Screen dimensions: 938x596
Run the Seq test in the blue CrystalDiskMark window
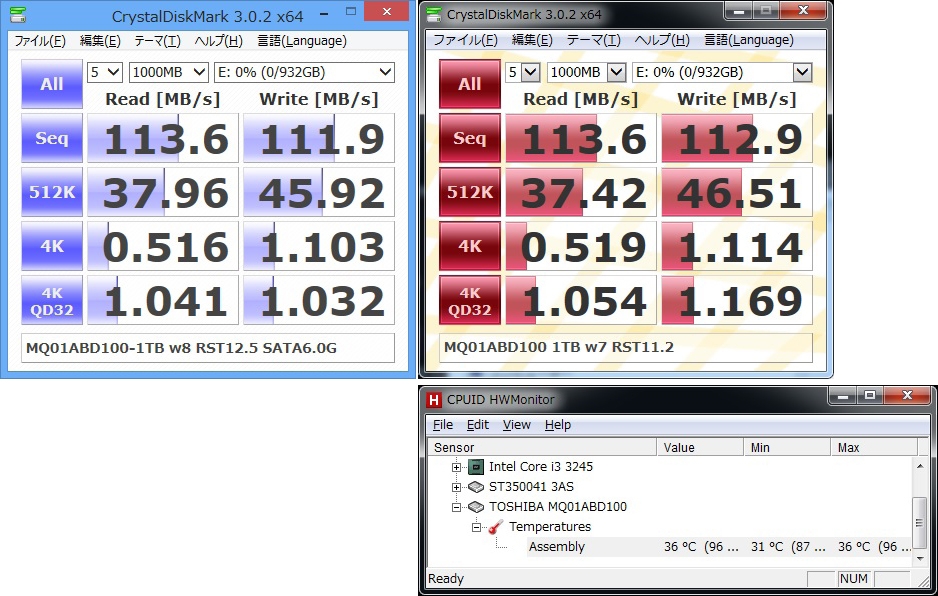[x=52, y=138]
